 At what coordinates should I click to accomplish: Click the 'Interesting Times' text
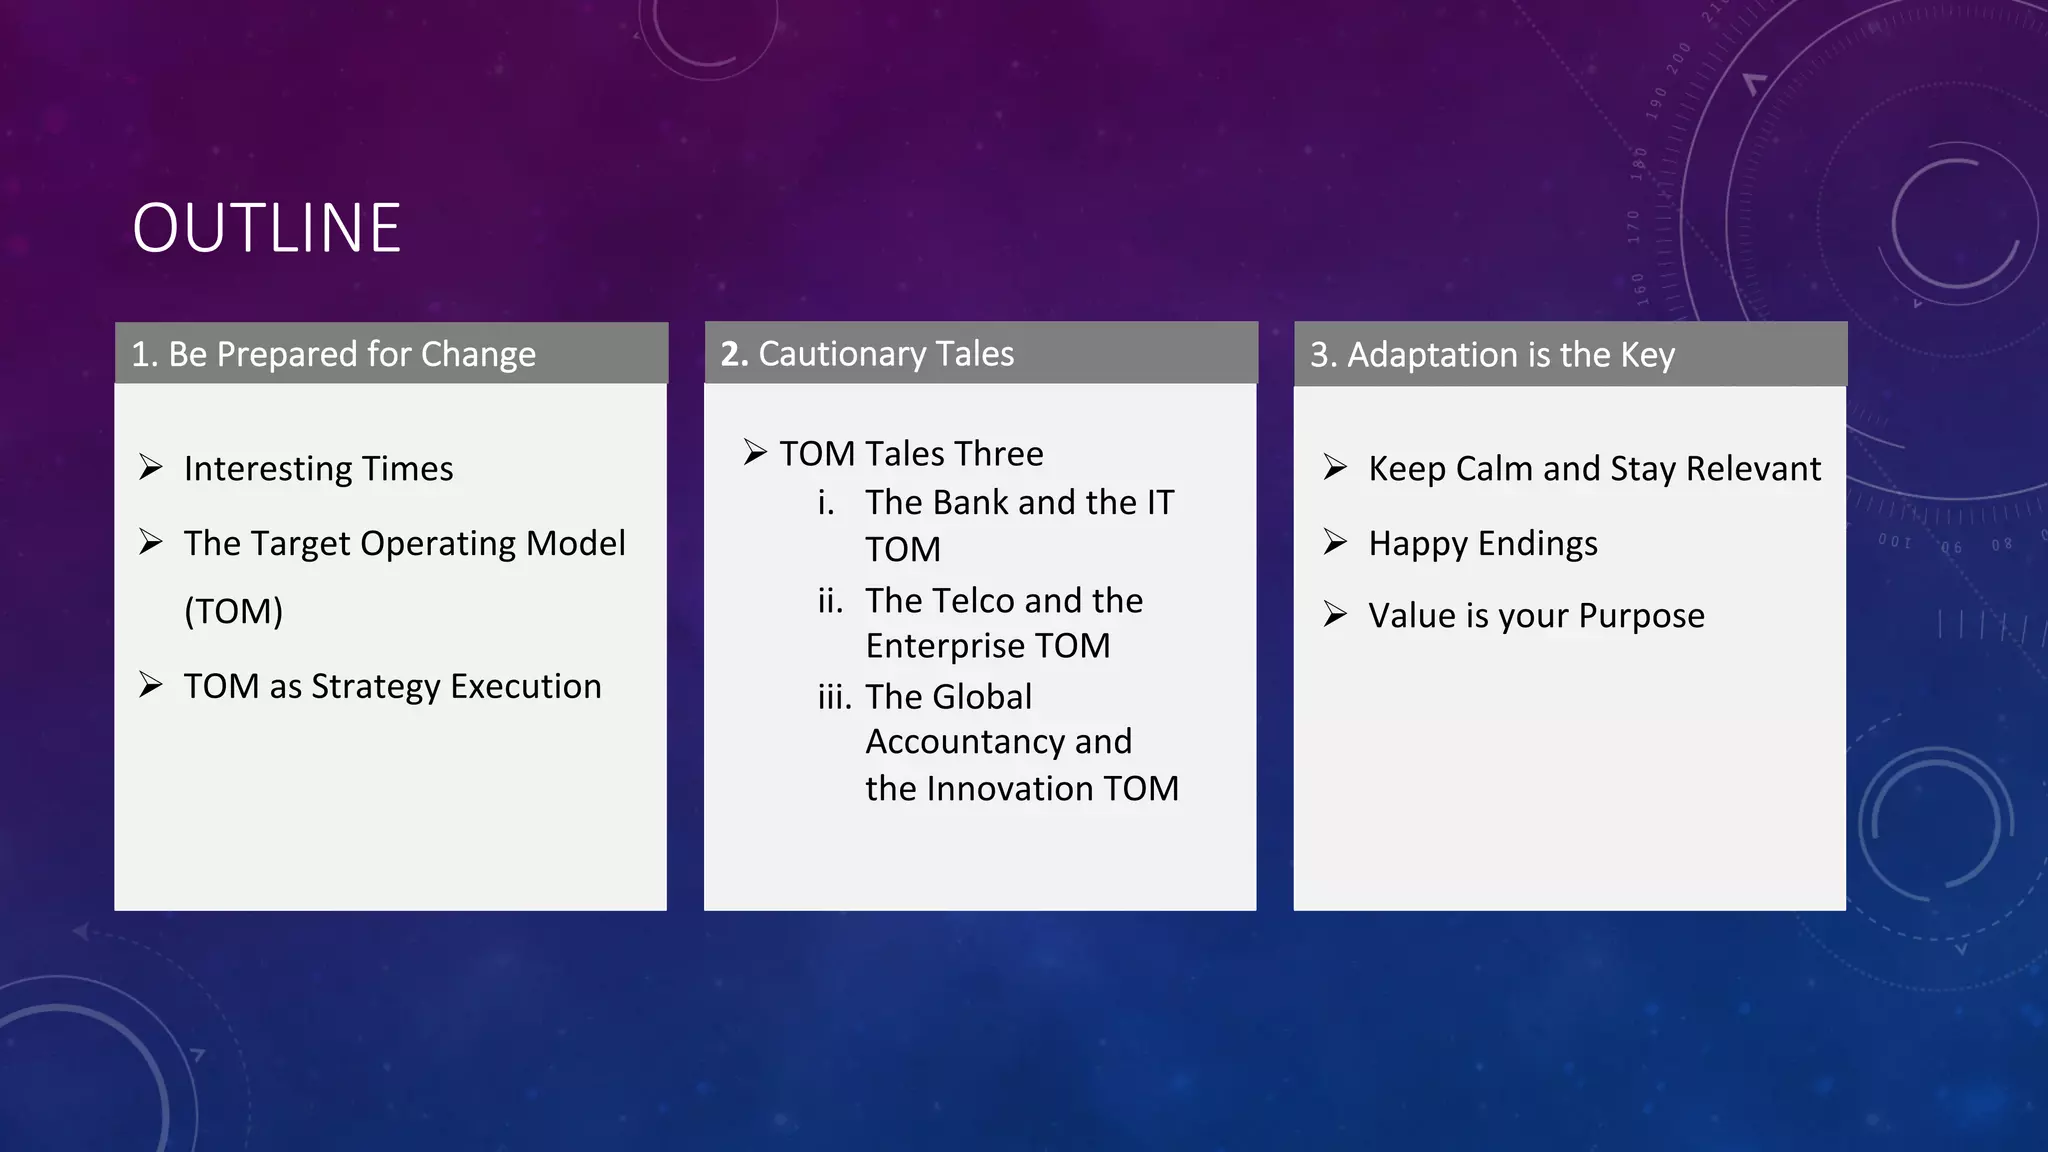pos(318,468)
